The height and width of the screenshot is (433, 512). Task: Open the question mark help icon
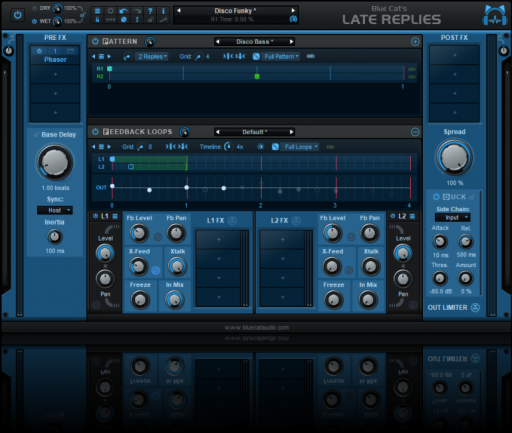coord(150,11)
